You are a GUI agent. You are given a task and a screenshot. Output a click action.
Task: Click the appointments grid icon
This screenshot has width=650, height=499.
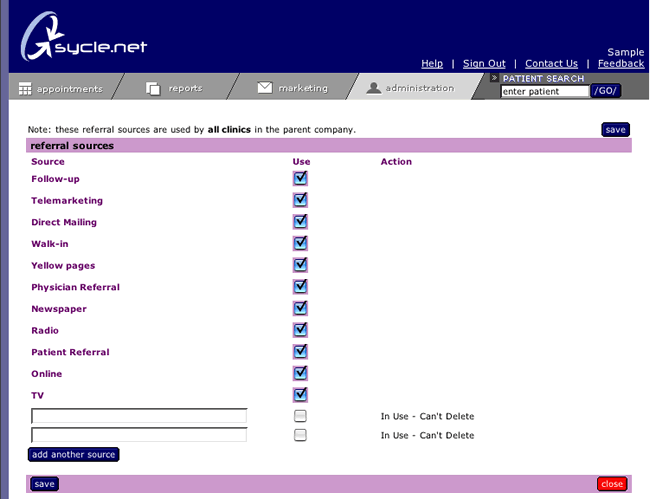click(25, 88)
